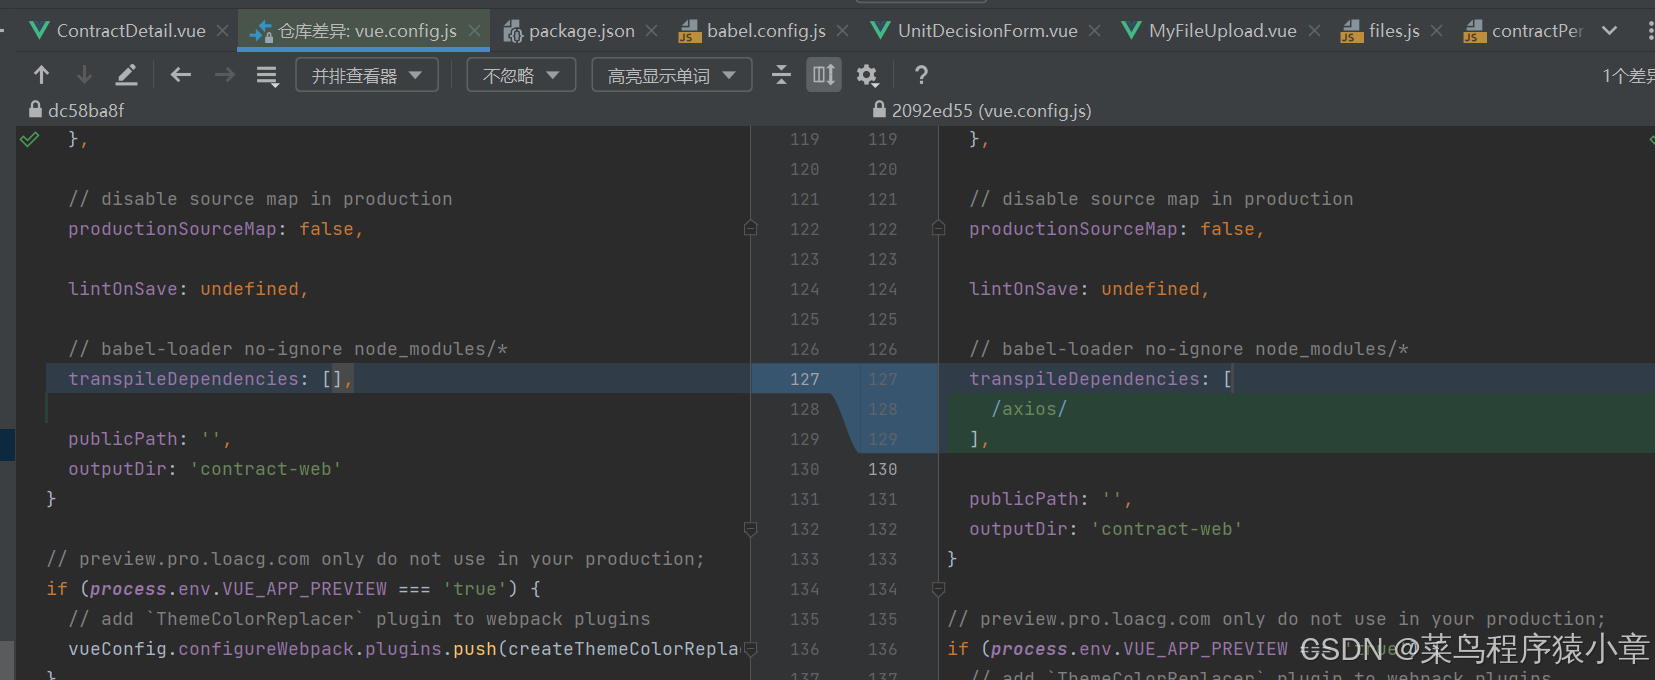Click lock icon beside 2092ed55

point(879,110)
